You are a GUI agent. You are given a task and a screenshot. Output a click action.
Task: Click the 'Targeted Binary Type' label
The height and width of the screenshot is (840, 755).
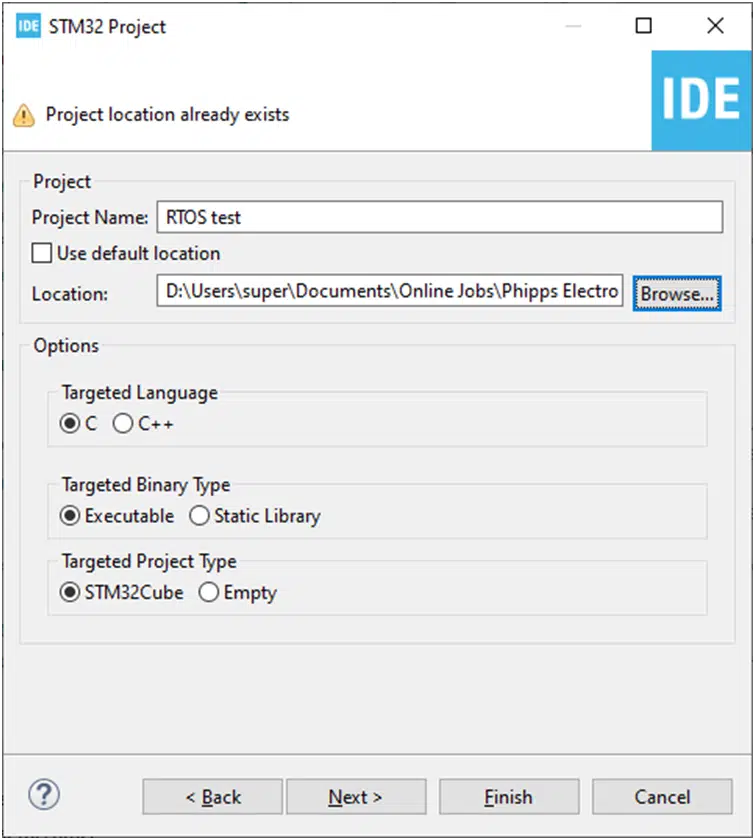point(146,485)
